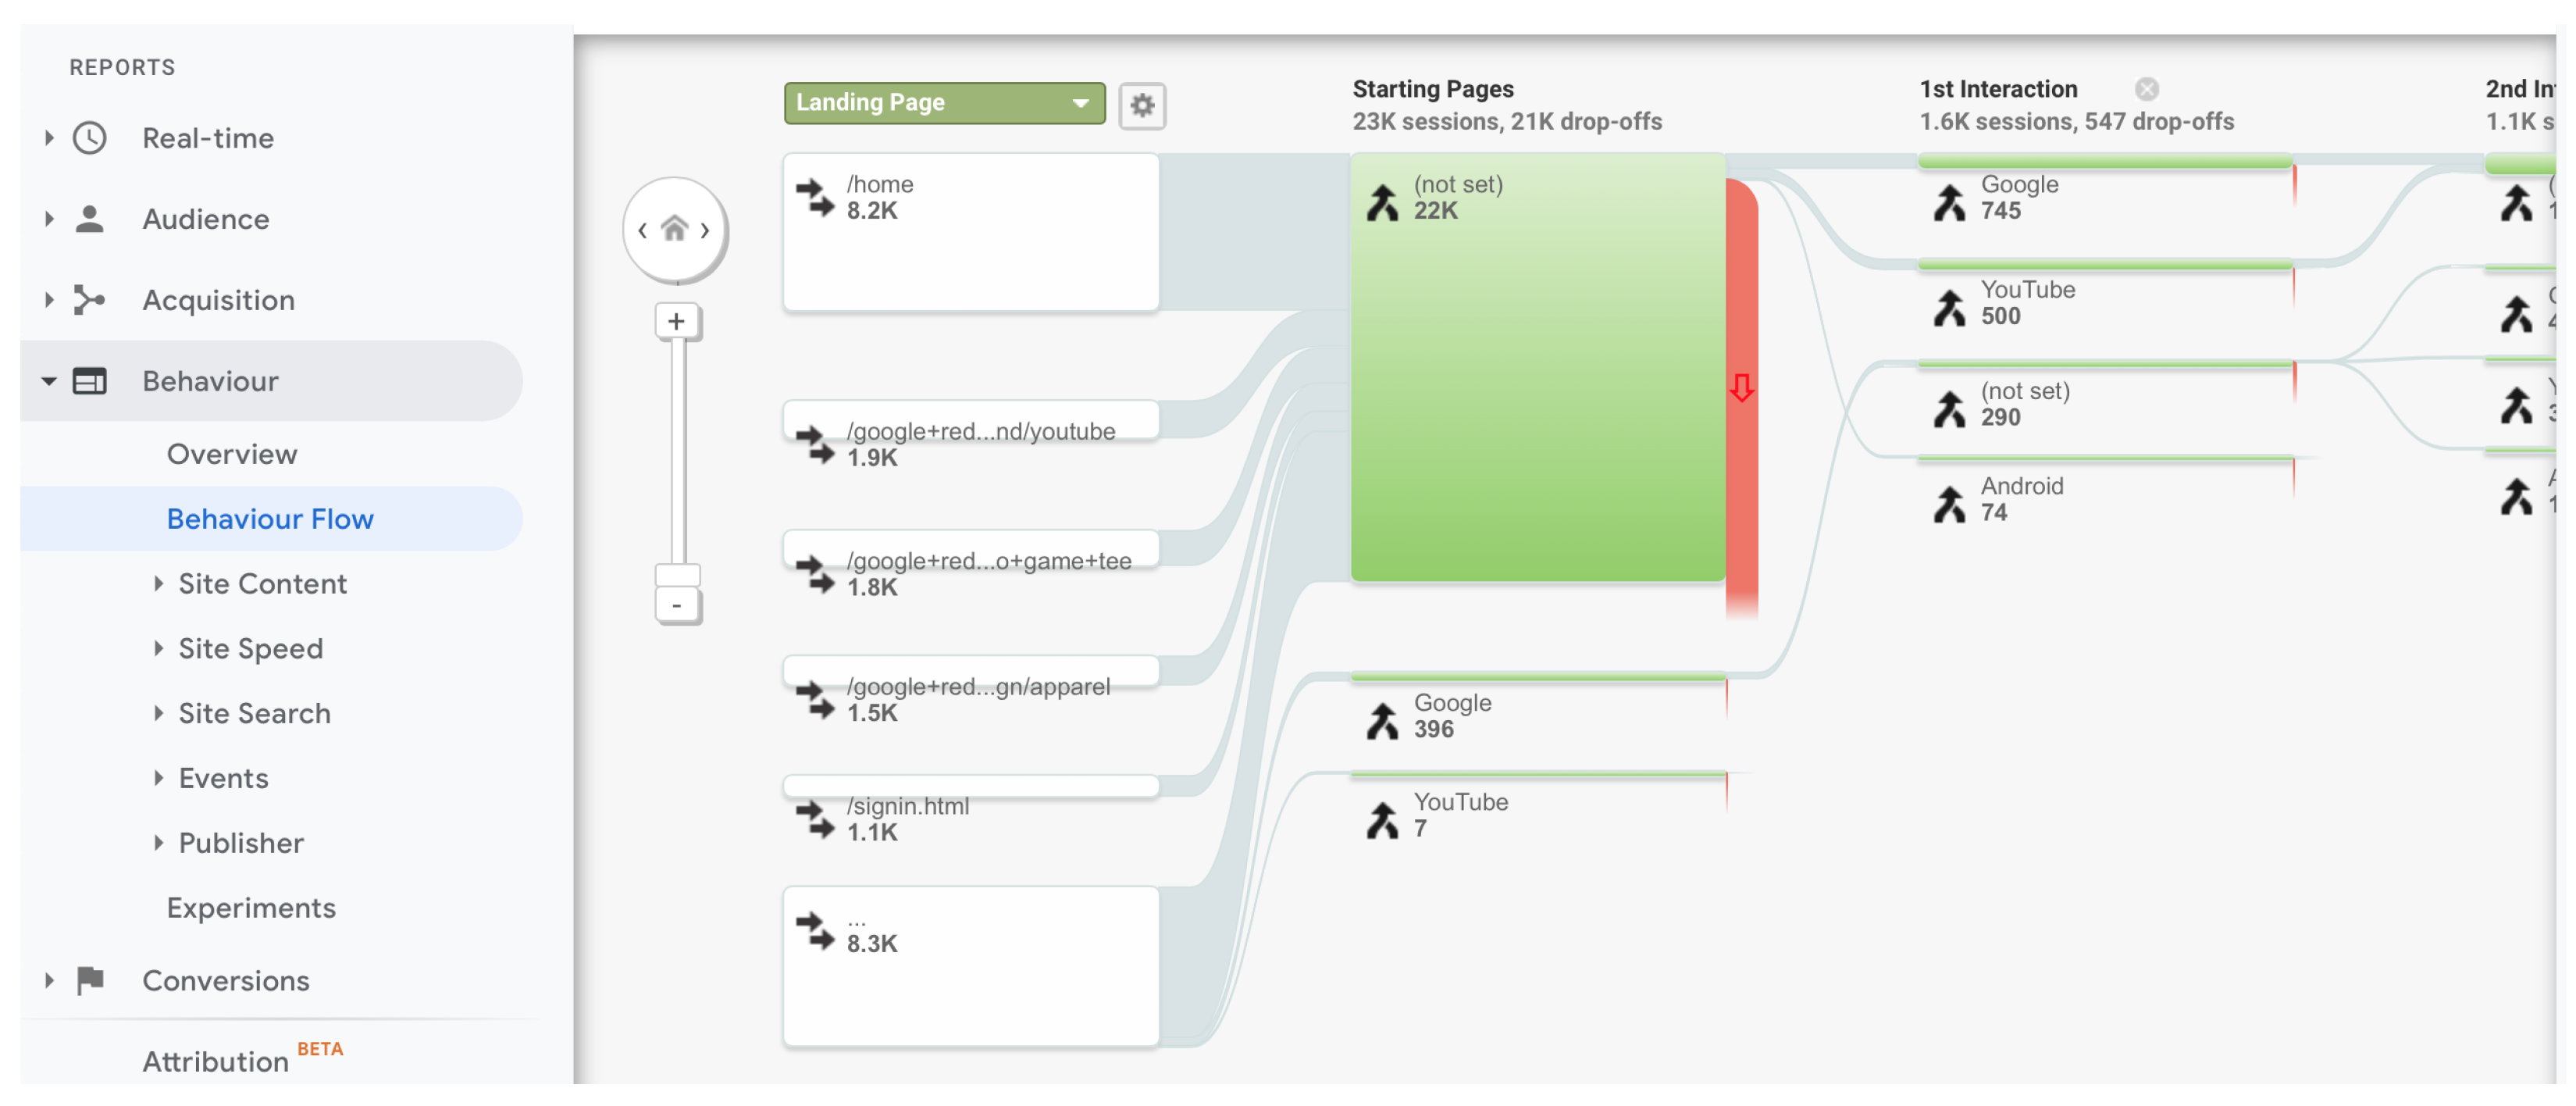Click the Conversions flag icon

coord(90,980)
